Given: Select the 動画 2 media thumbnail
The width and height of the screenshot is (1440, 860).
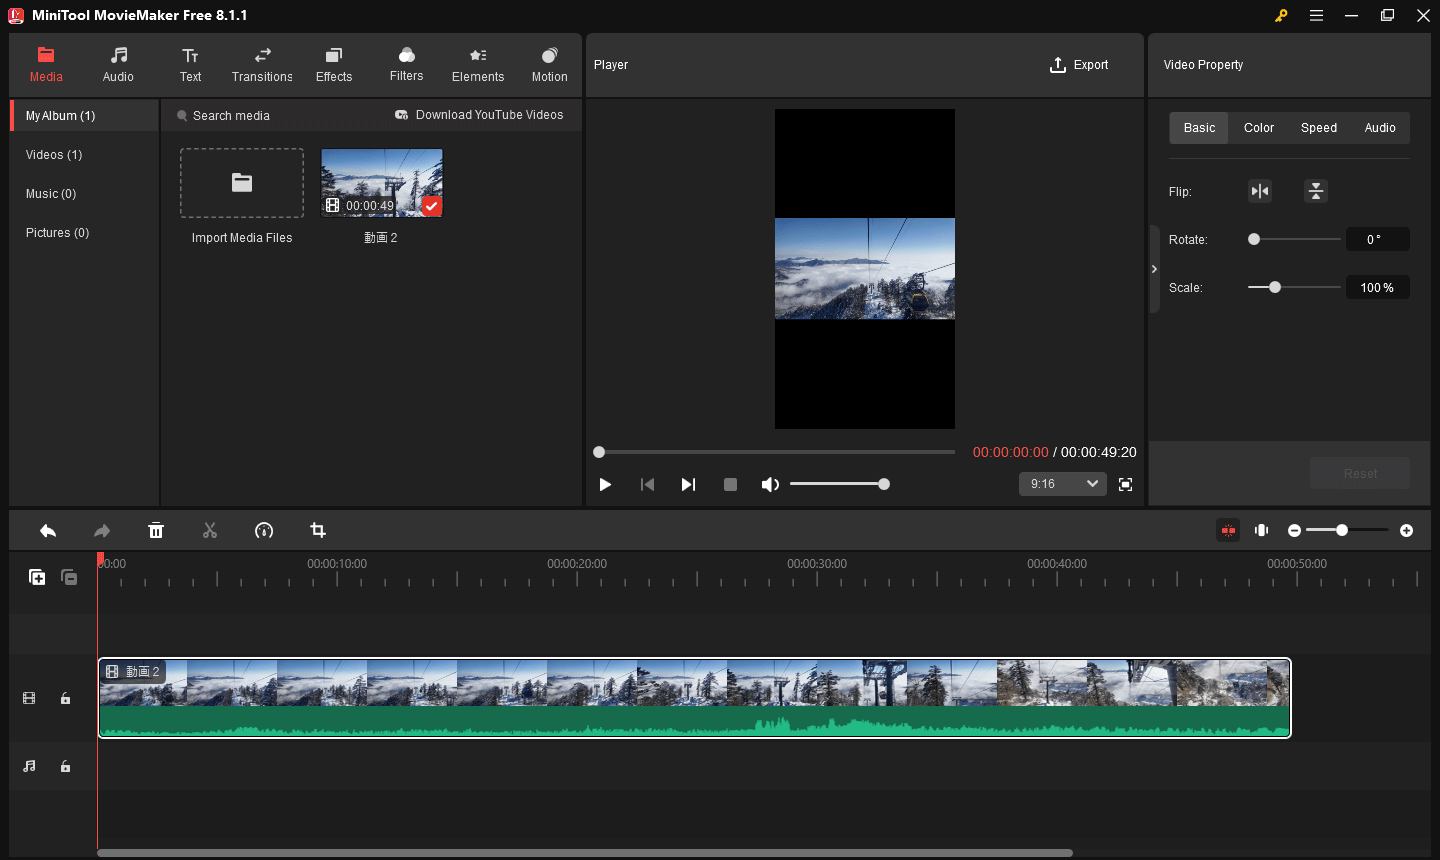Looking at the screenshot, I should pyautogui.click(x=382, y=183).
